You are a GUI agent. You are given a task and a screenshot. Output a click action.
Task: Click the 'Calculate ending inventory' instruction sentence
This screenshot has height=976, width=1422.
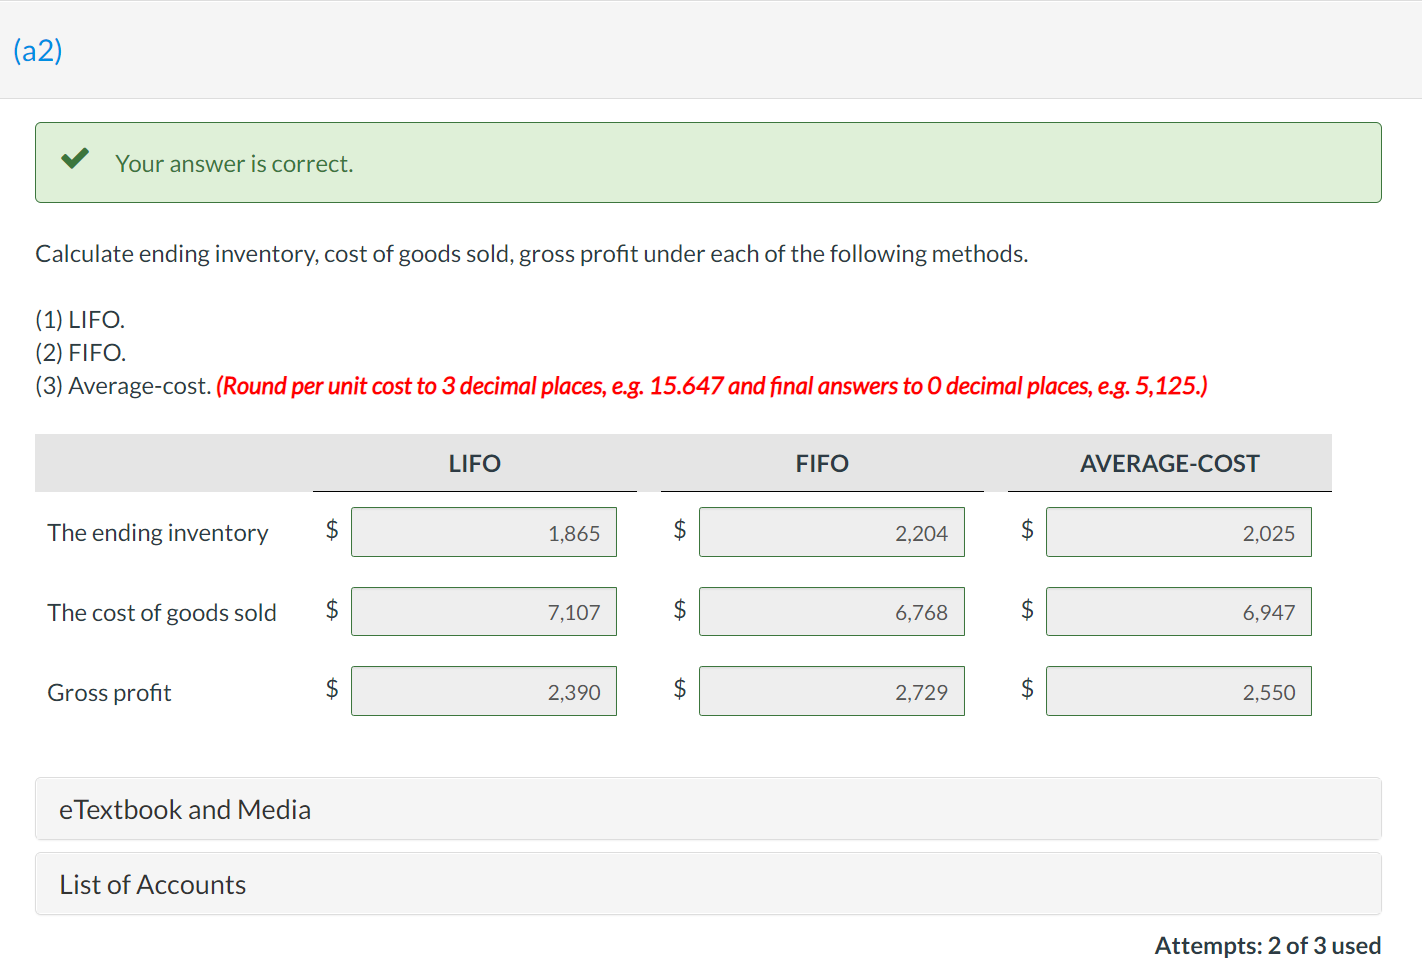coord(532,254)
